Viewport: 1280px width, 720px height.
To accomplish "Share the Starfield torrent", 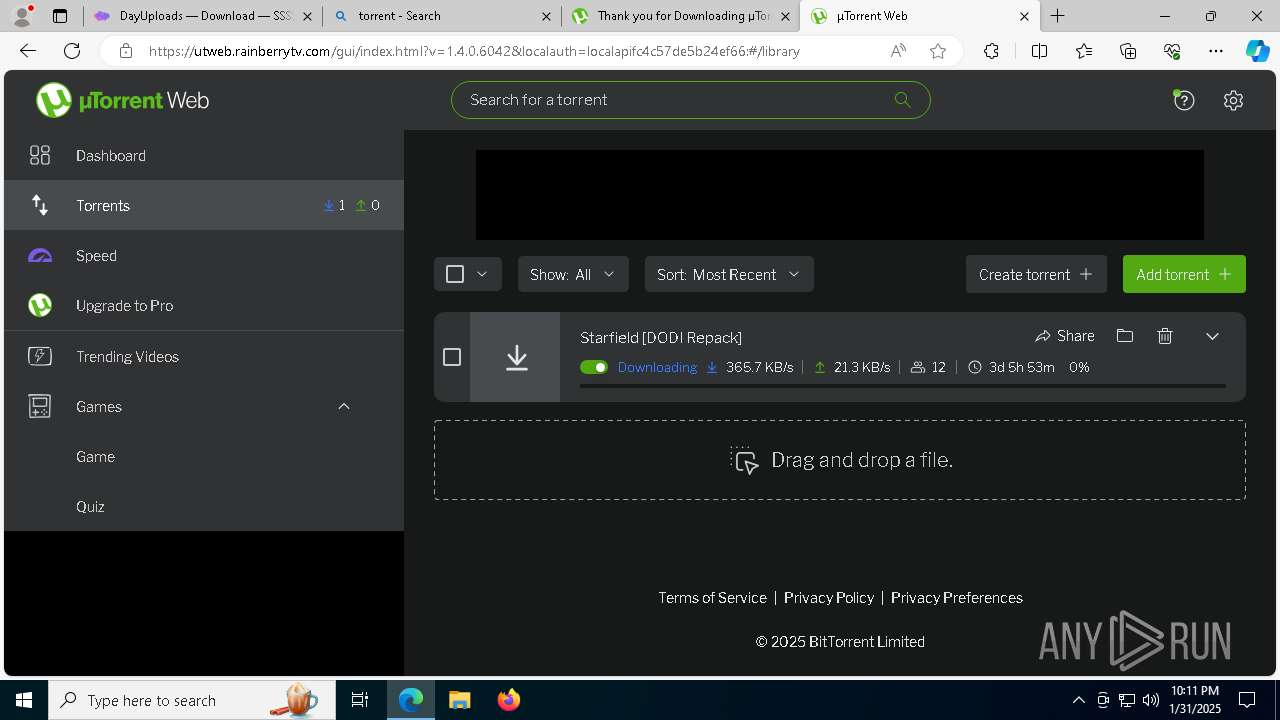I will coord(1065,336).
